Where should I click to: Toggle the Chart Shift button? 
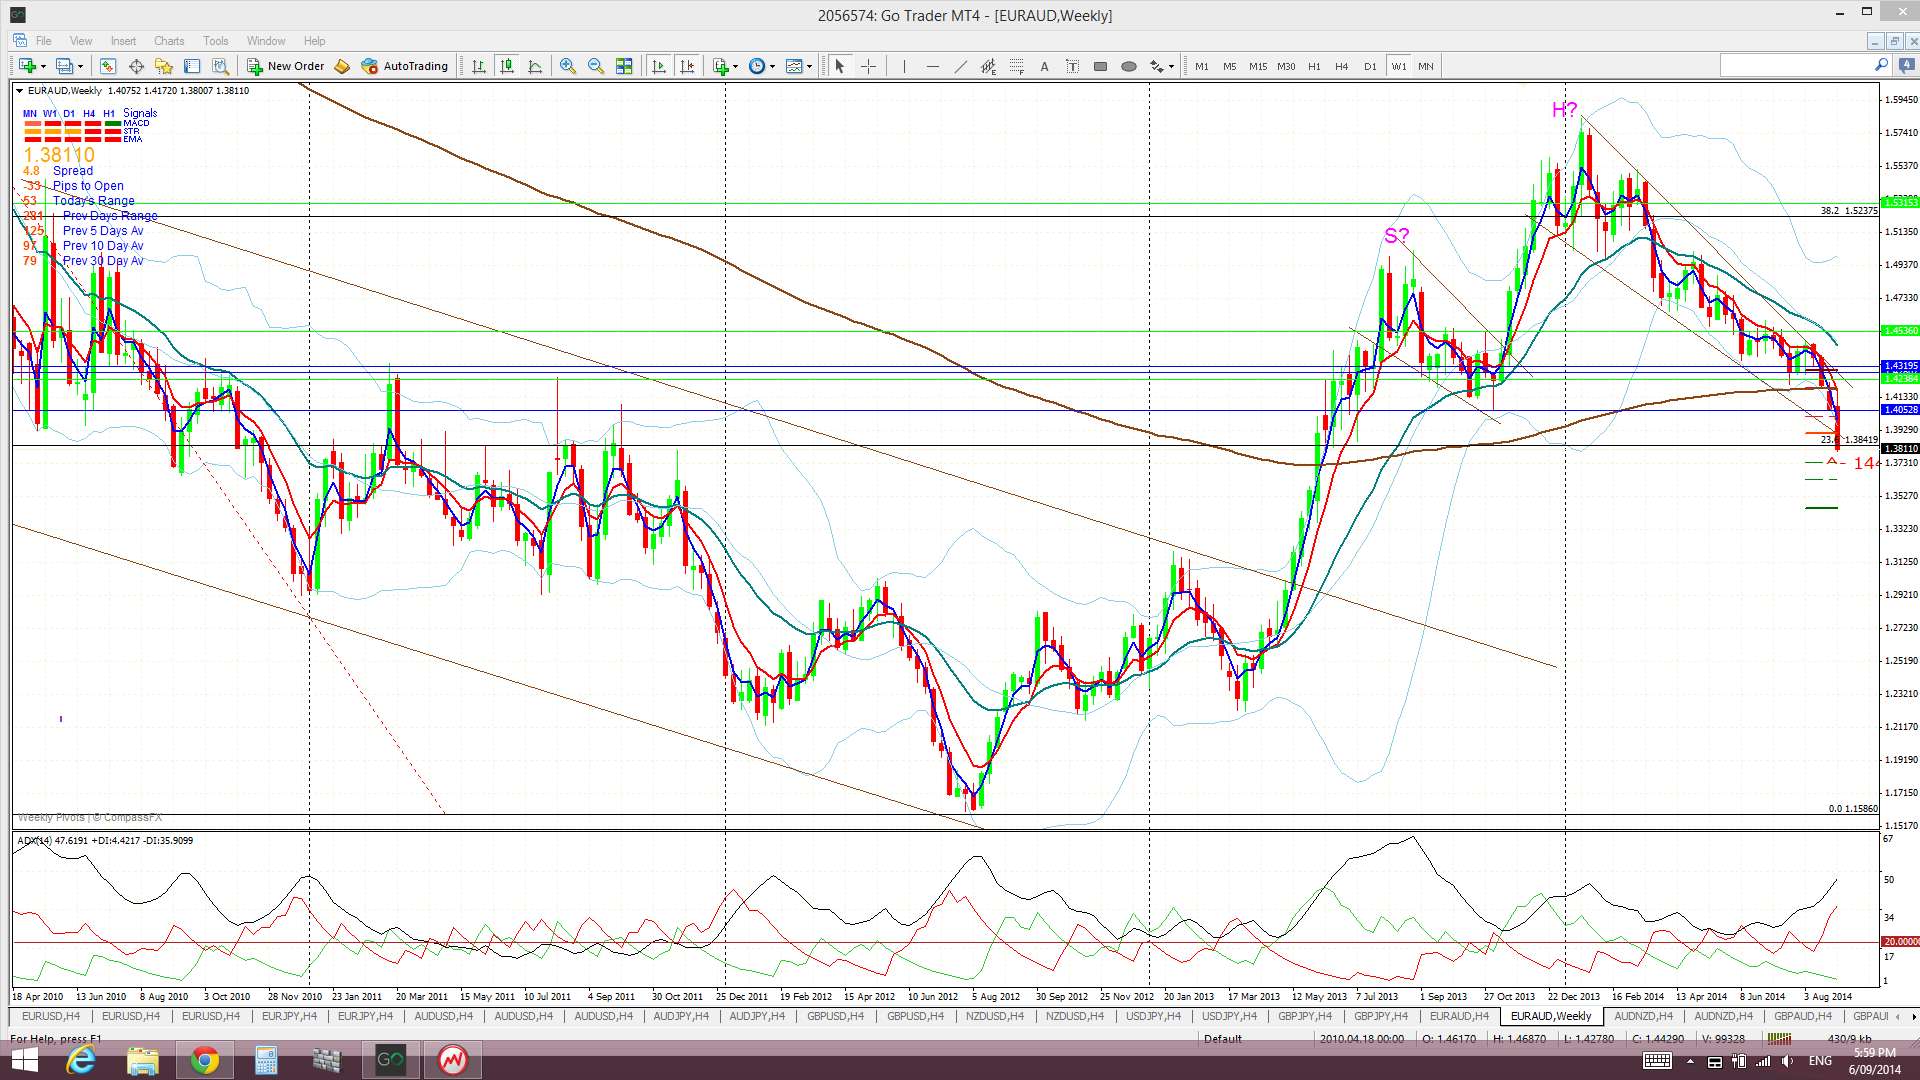pos(686,66)
